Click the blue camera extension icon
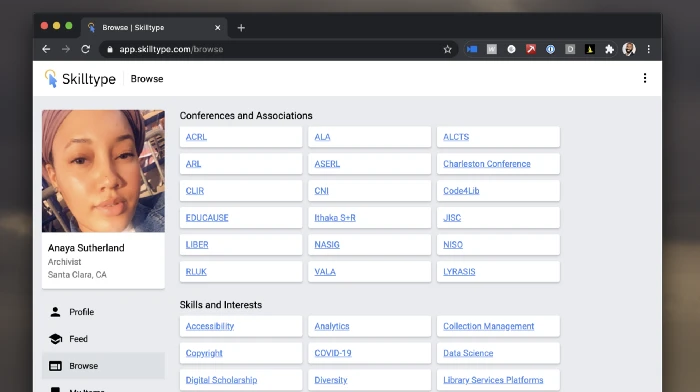 pyautogui.click(x=472, y=49)
